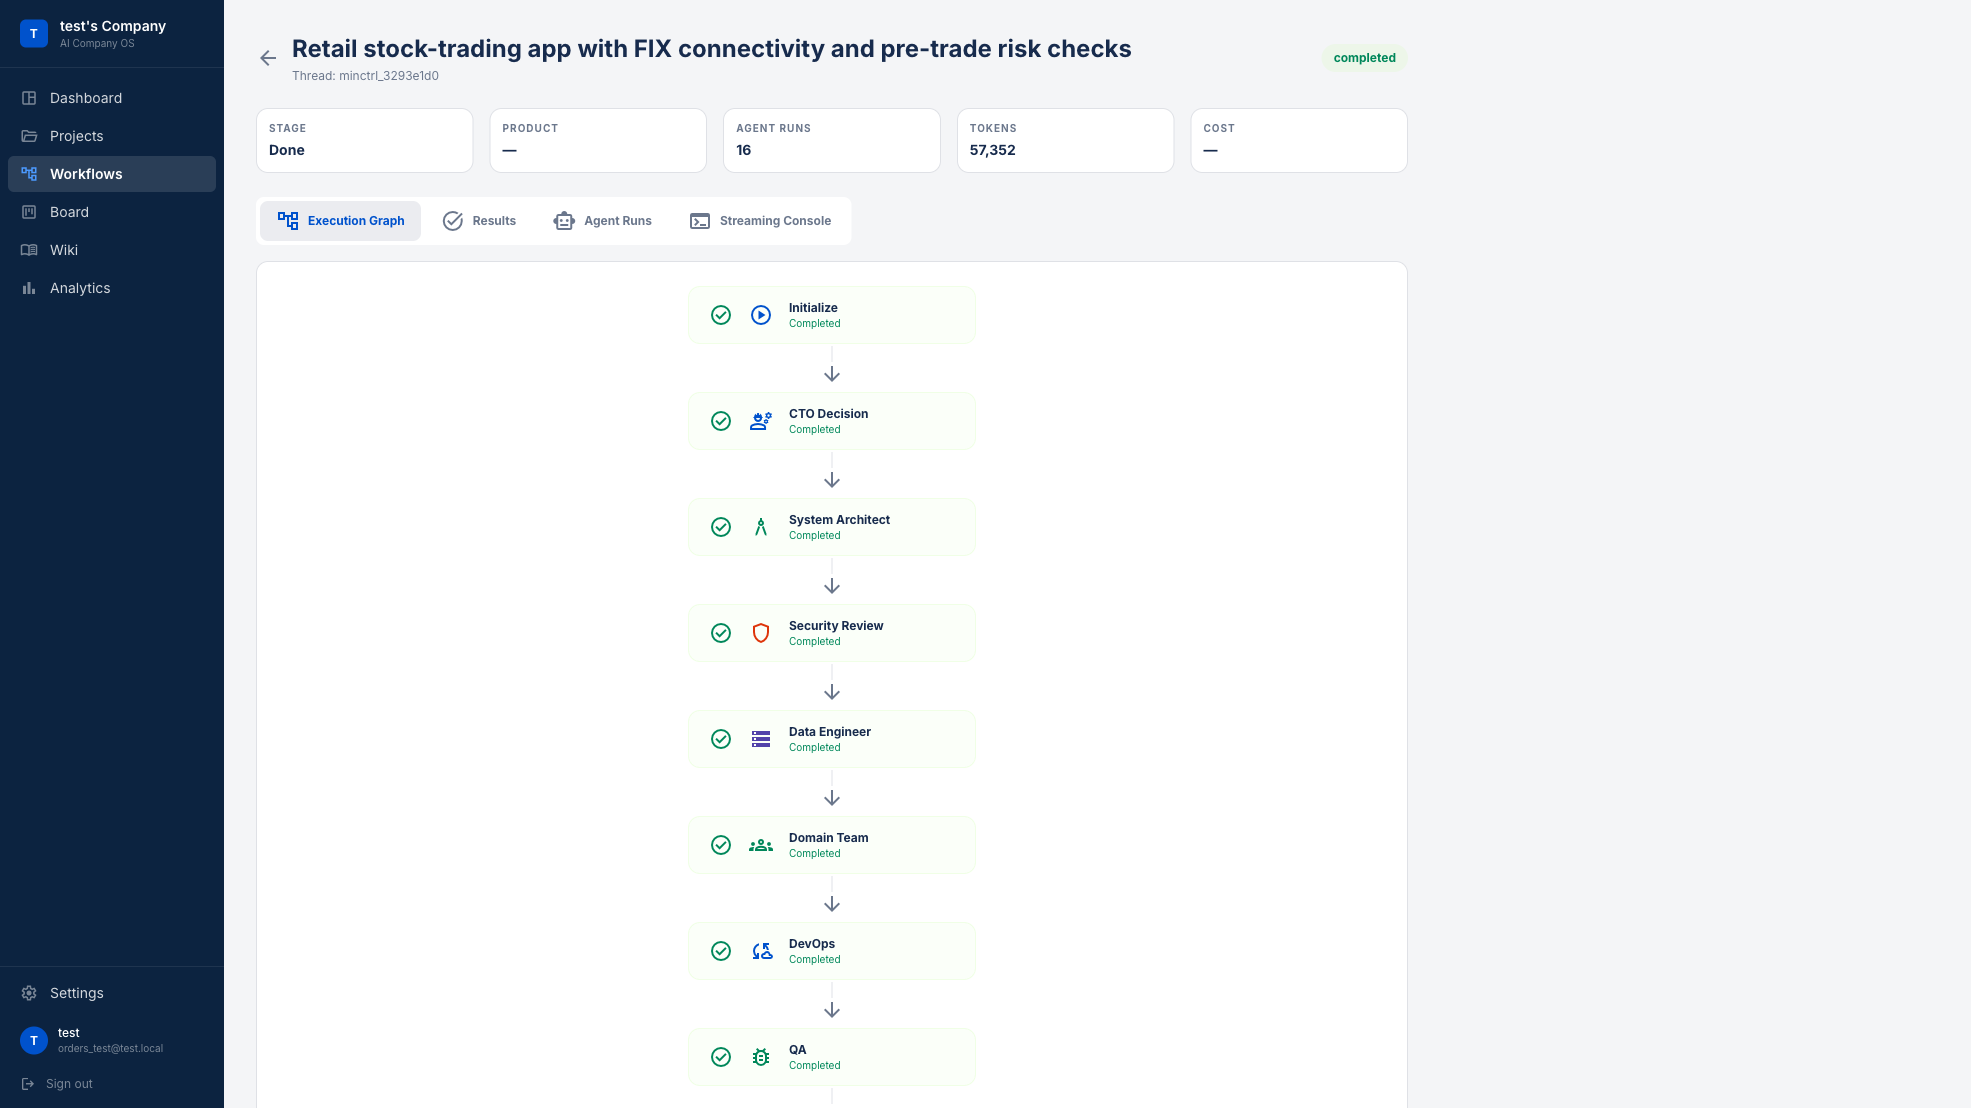Open the Agent Runs tab

pos(603,221)
